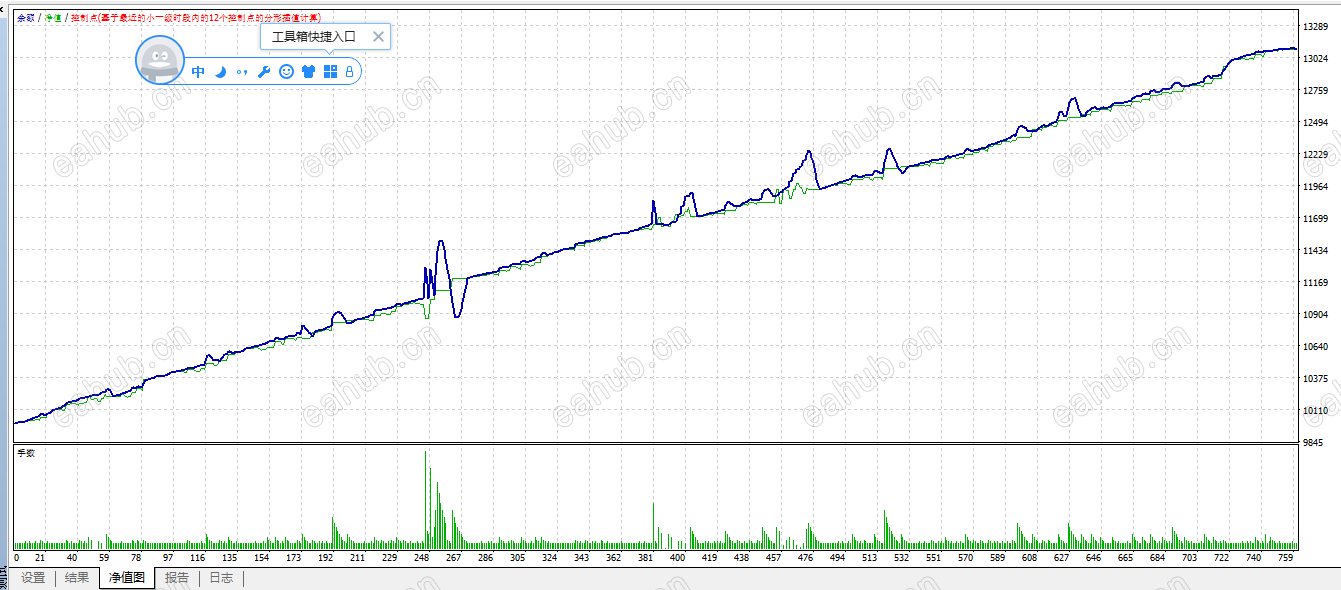Click the tallest blue balance spike on chart
This screenshot has height=590, width=1341.
pyautogui.click(x=441, y=242)
